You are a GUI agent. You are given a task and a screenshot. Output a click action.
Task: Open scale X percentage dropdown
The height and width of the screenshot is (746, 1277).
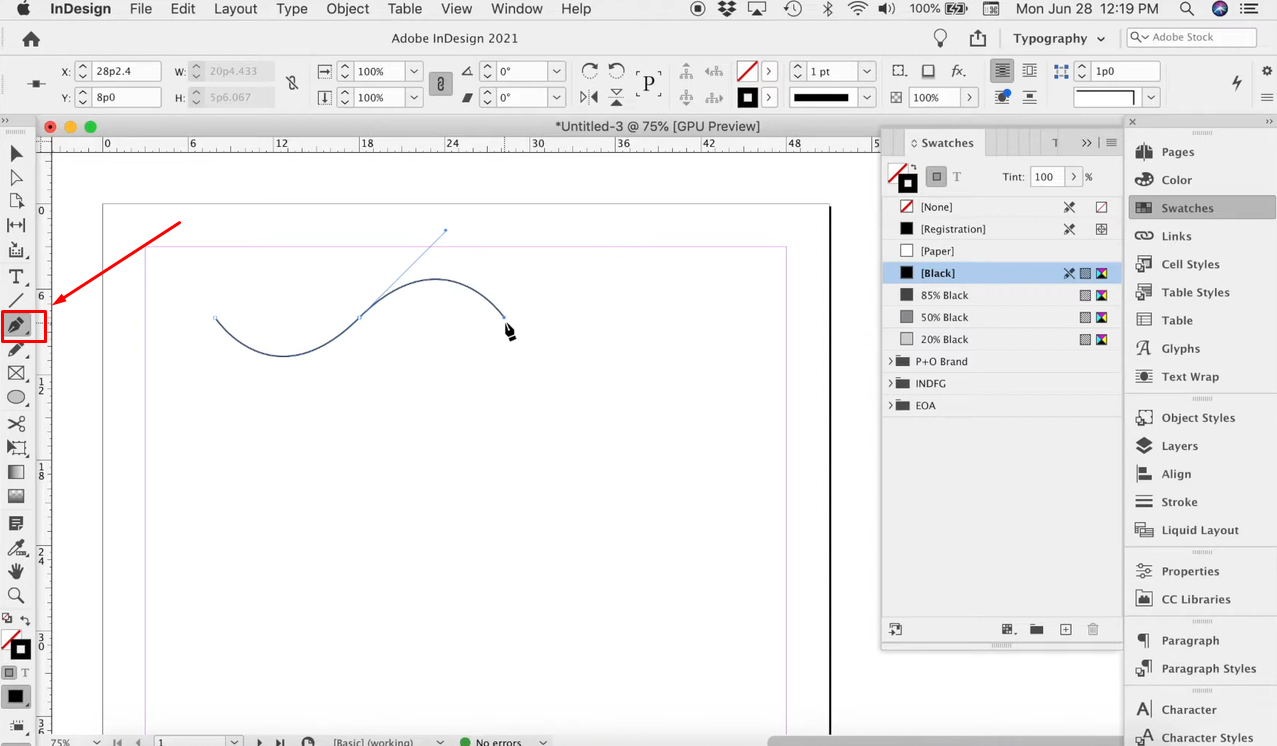(414, 71)
